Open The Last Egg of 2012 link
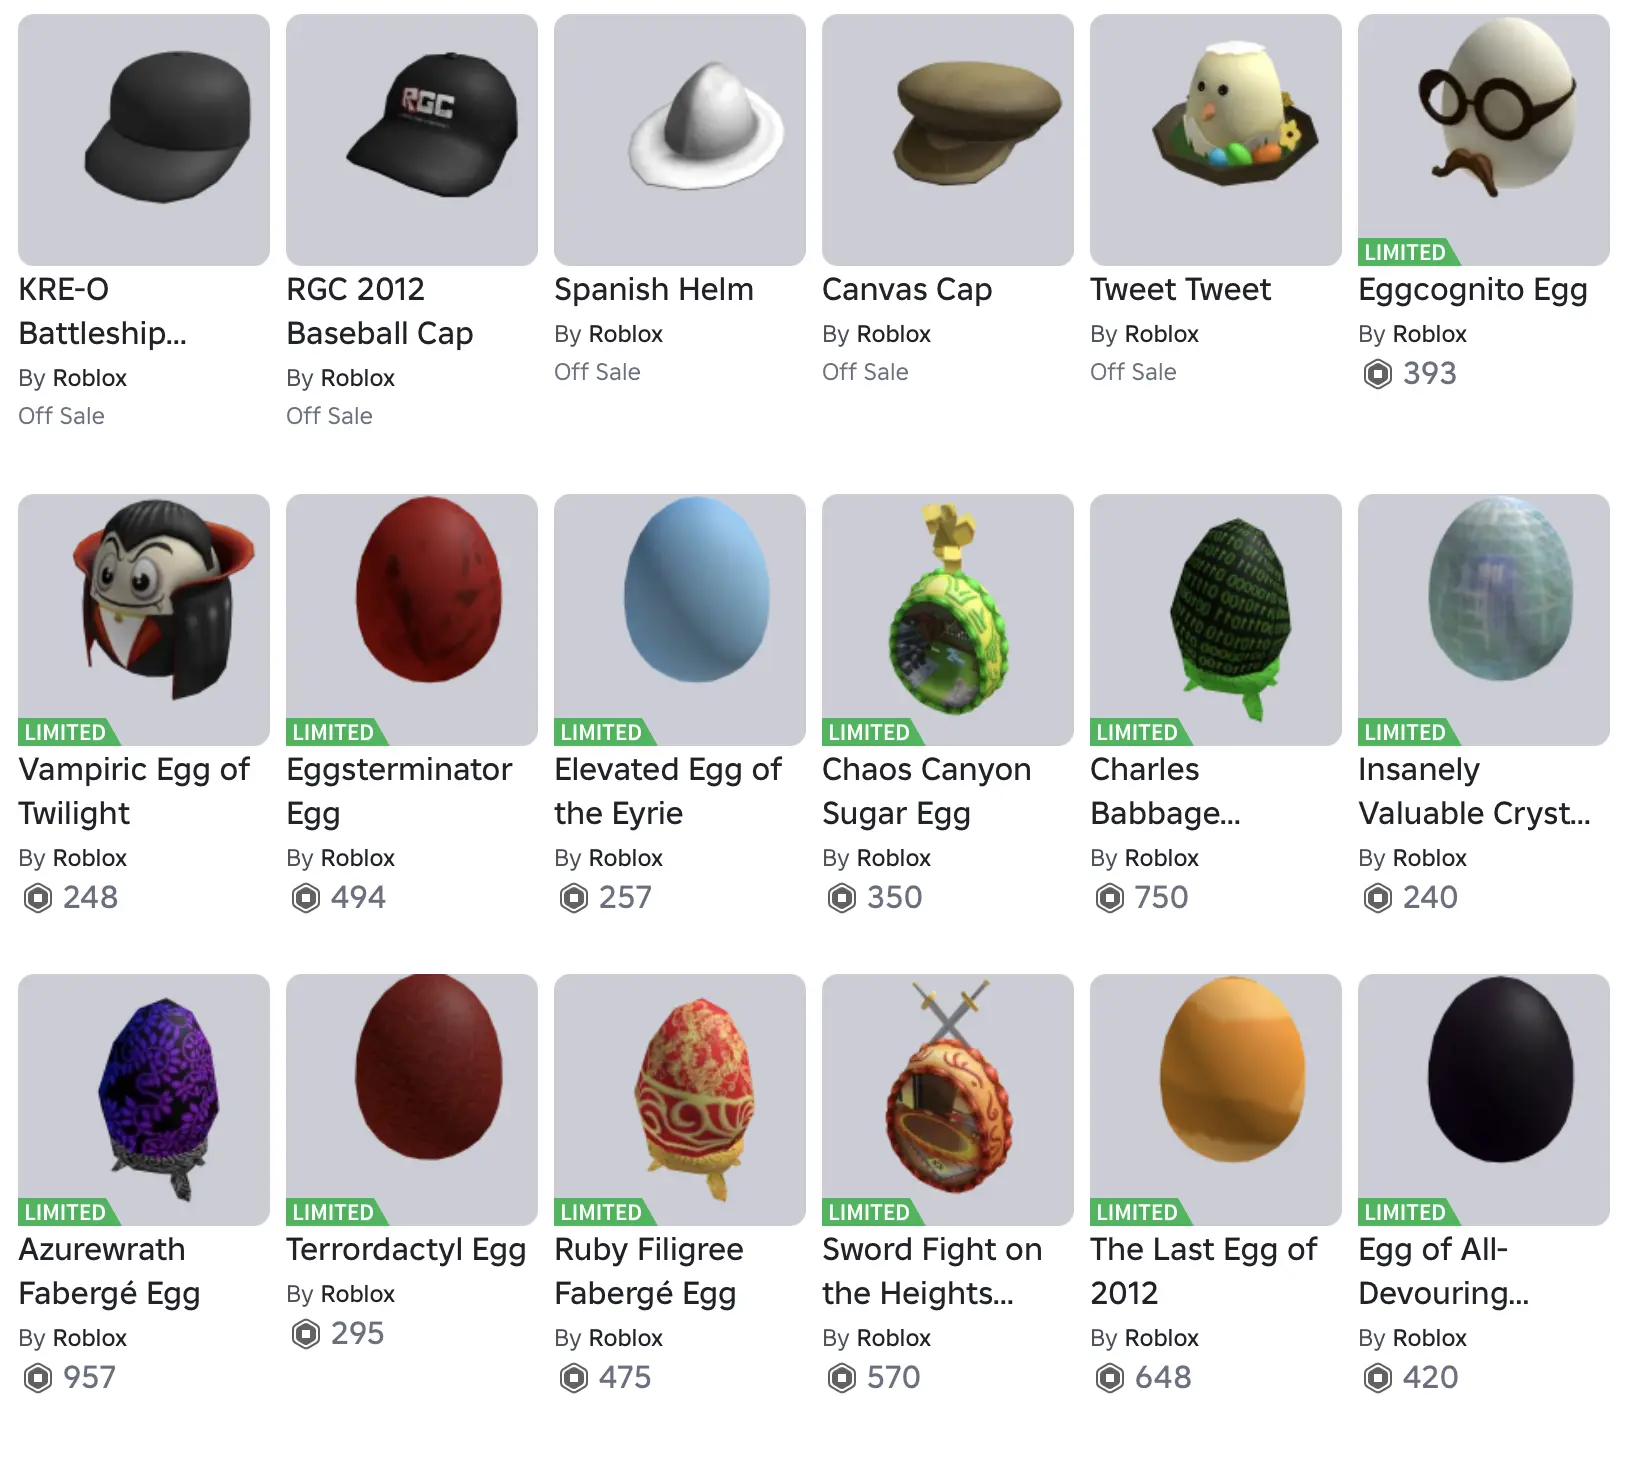 pyautogui.click(x=1204, y=1271)
